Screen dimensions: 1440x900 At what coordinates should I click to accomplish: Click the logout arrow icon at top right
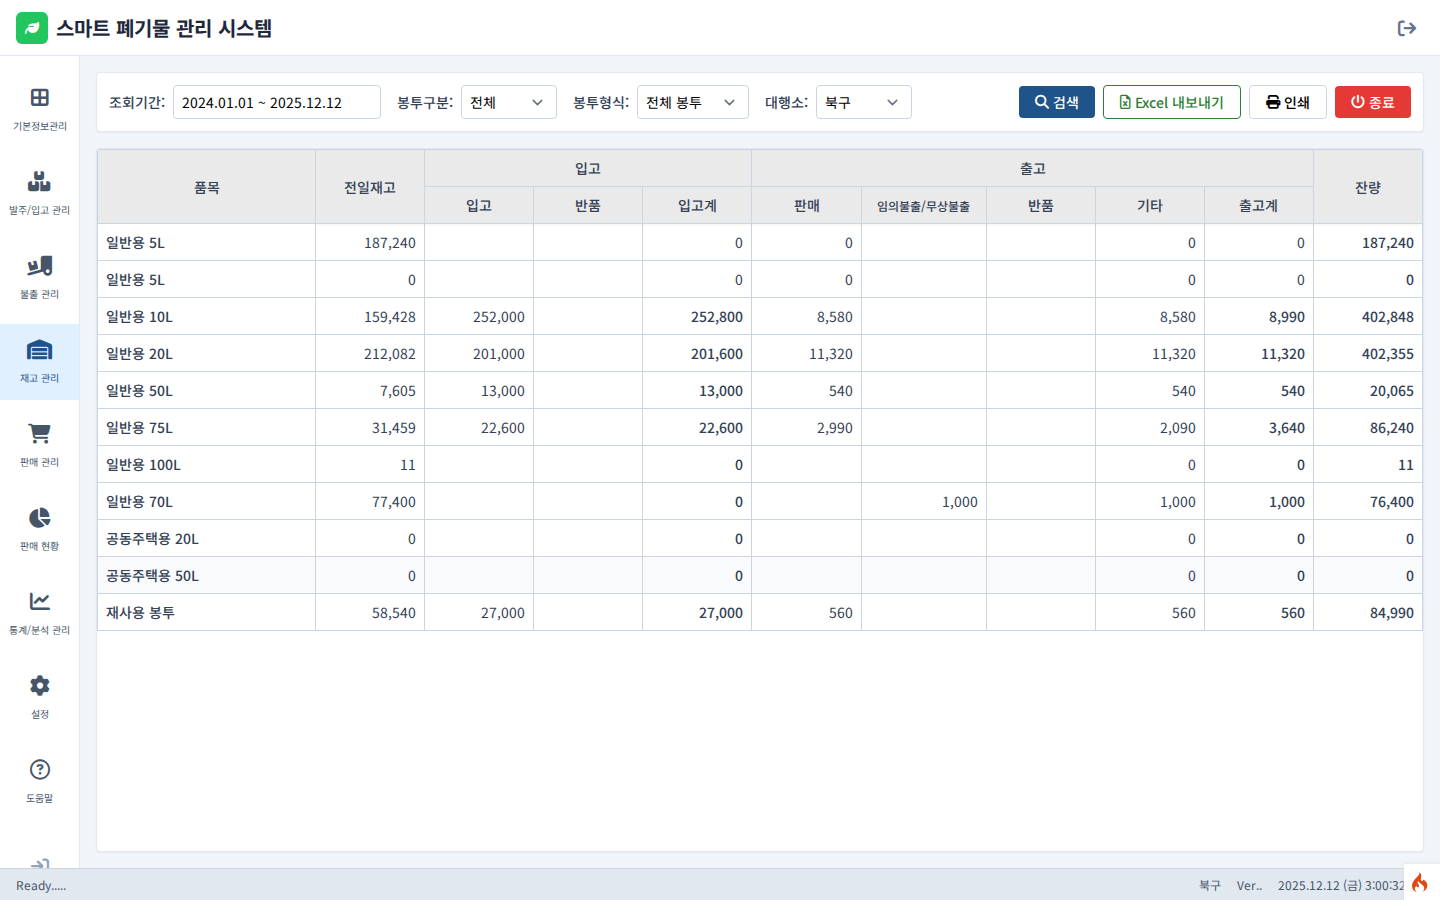pyautogui.click(x=1407, y=29)
